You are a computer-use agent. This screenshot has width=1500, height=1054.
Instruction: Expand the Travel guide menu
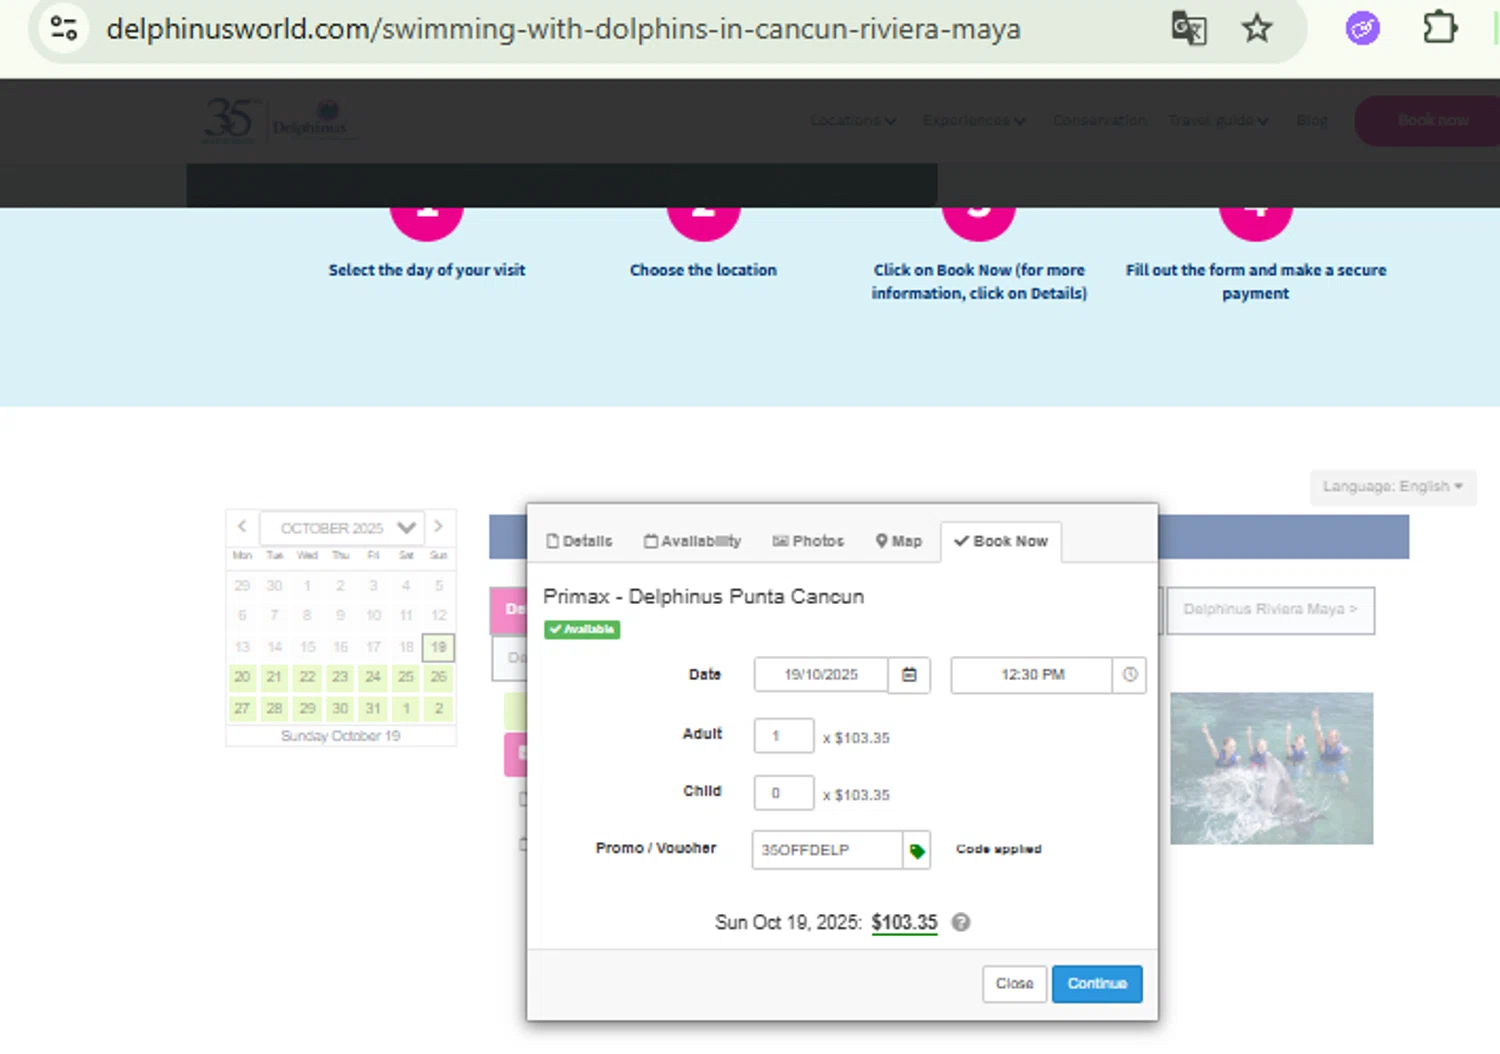[x=1218, y=120]
